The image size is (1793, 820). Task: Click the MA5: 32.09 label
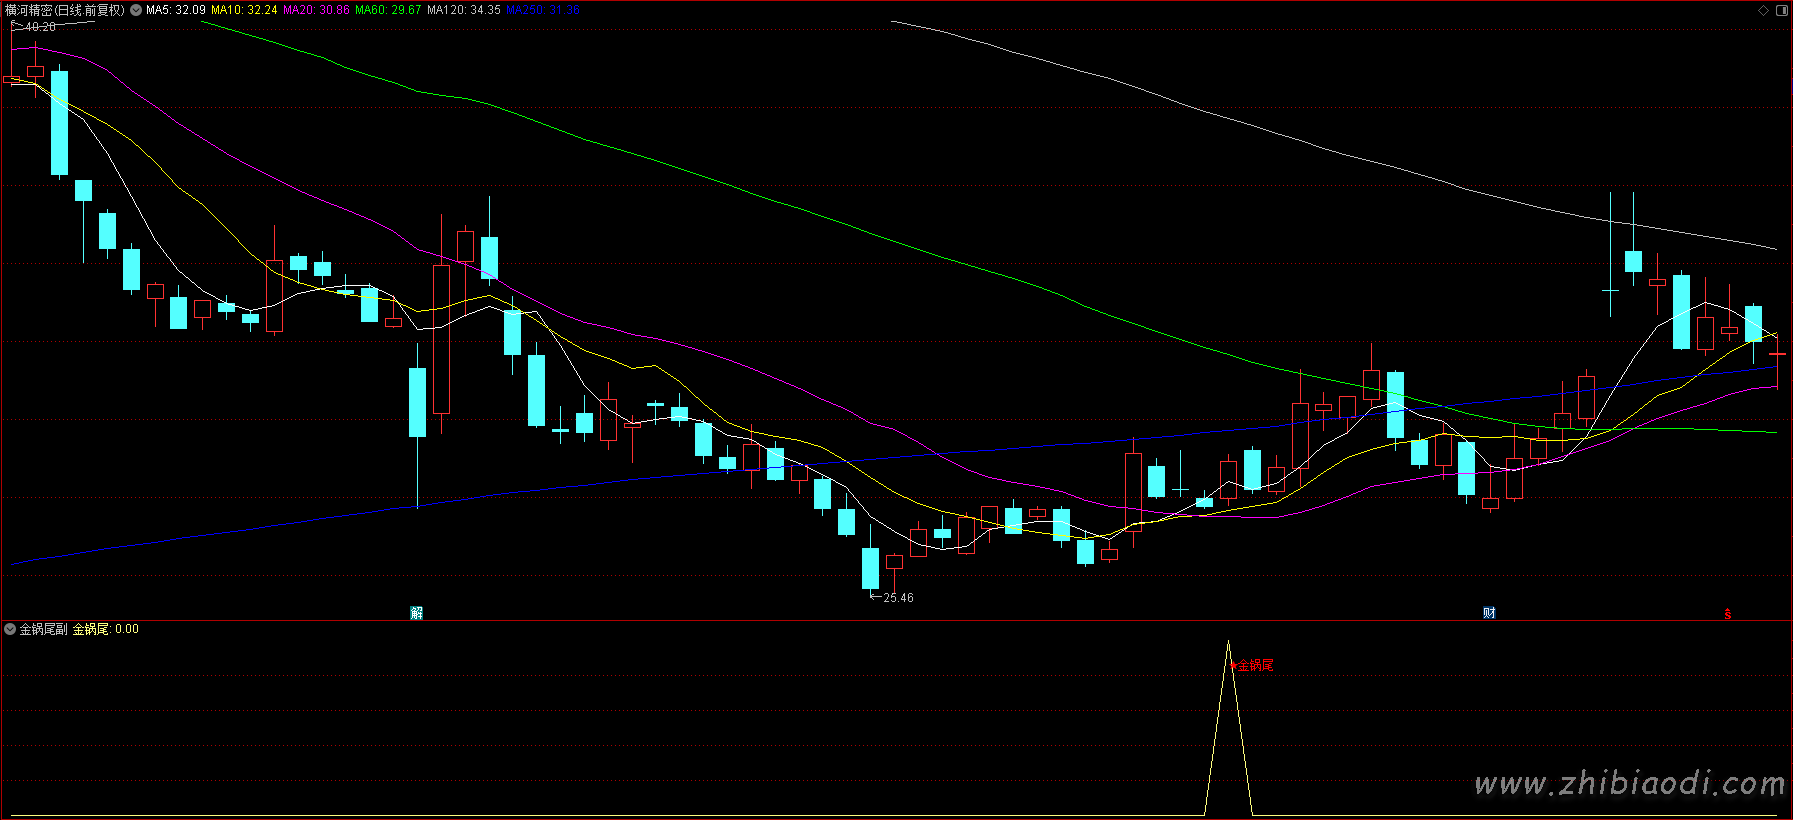176,10
